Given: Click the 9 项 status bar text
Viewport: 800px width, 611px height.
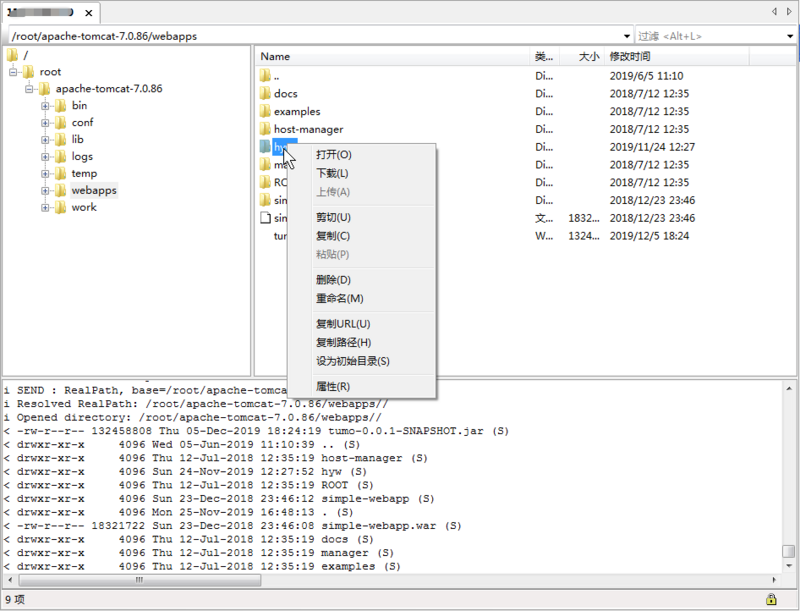Looking at the screenshot, I should pos(15,599).
